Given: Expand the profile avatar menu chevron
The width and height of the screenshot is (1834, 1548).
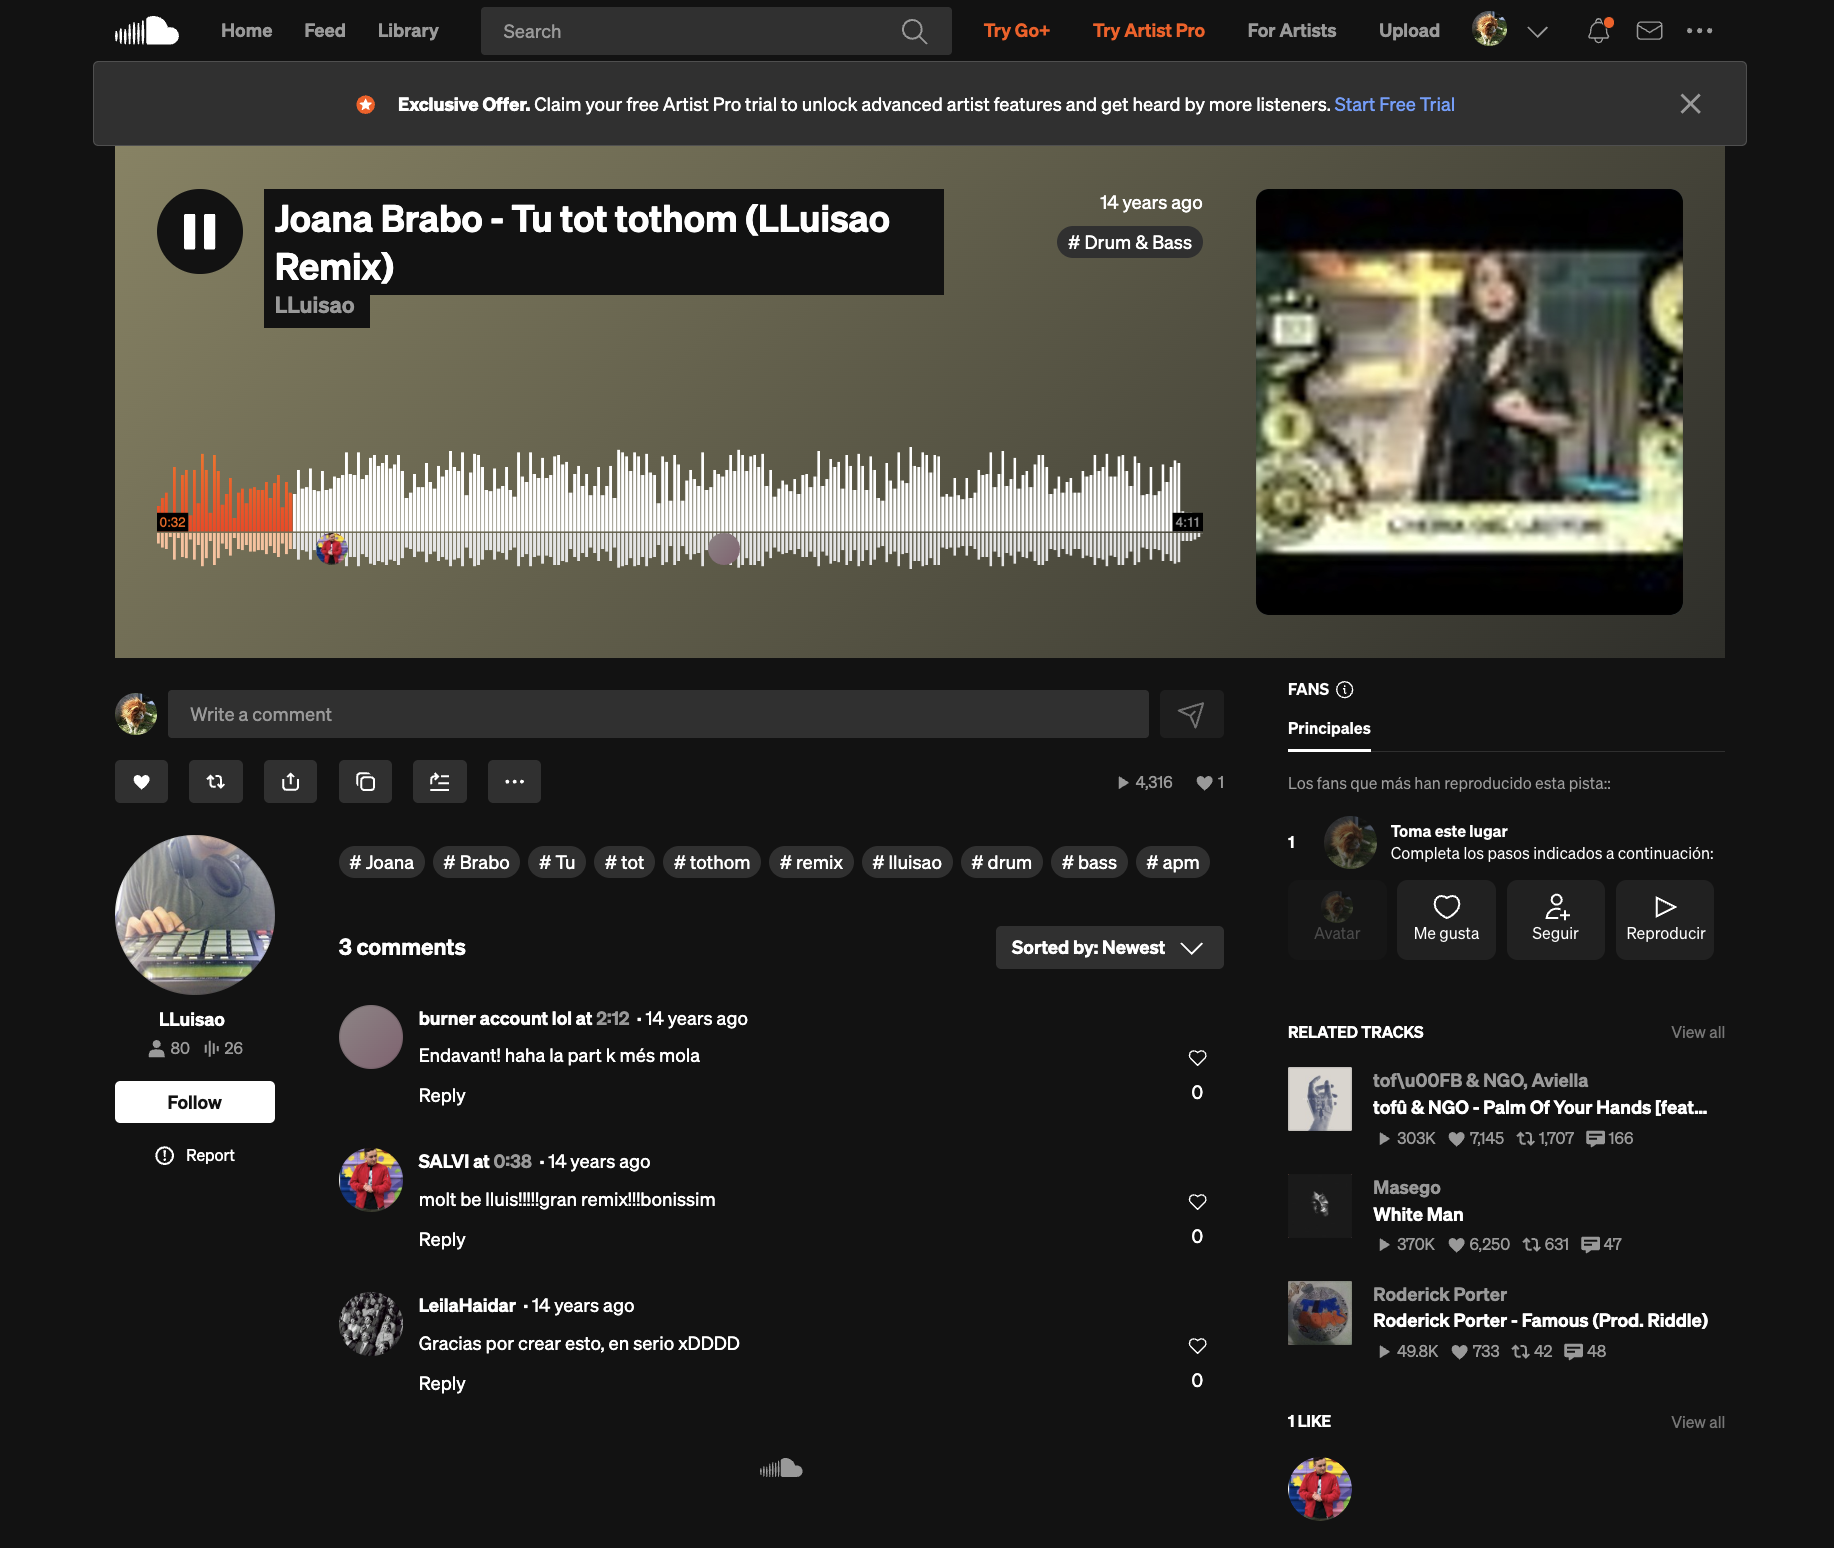Looking at the screenshot, I should [x=1537, y=32].
